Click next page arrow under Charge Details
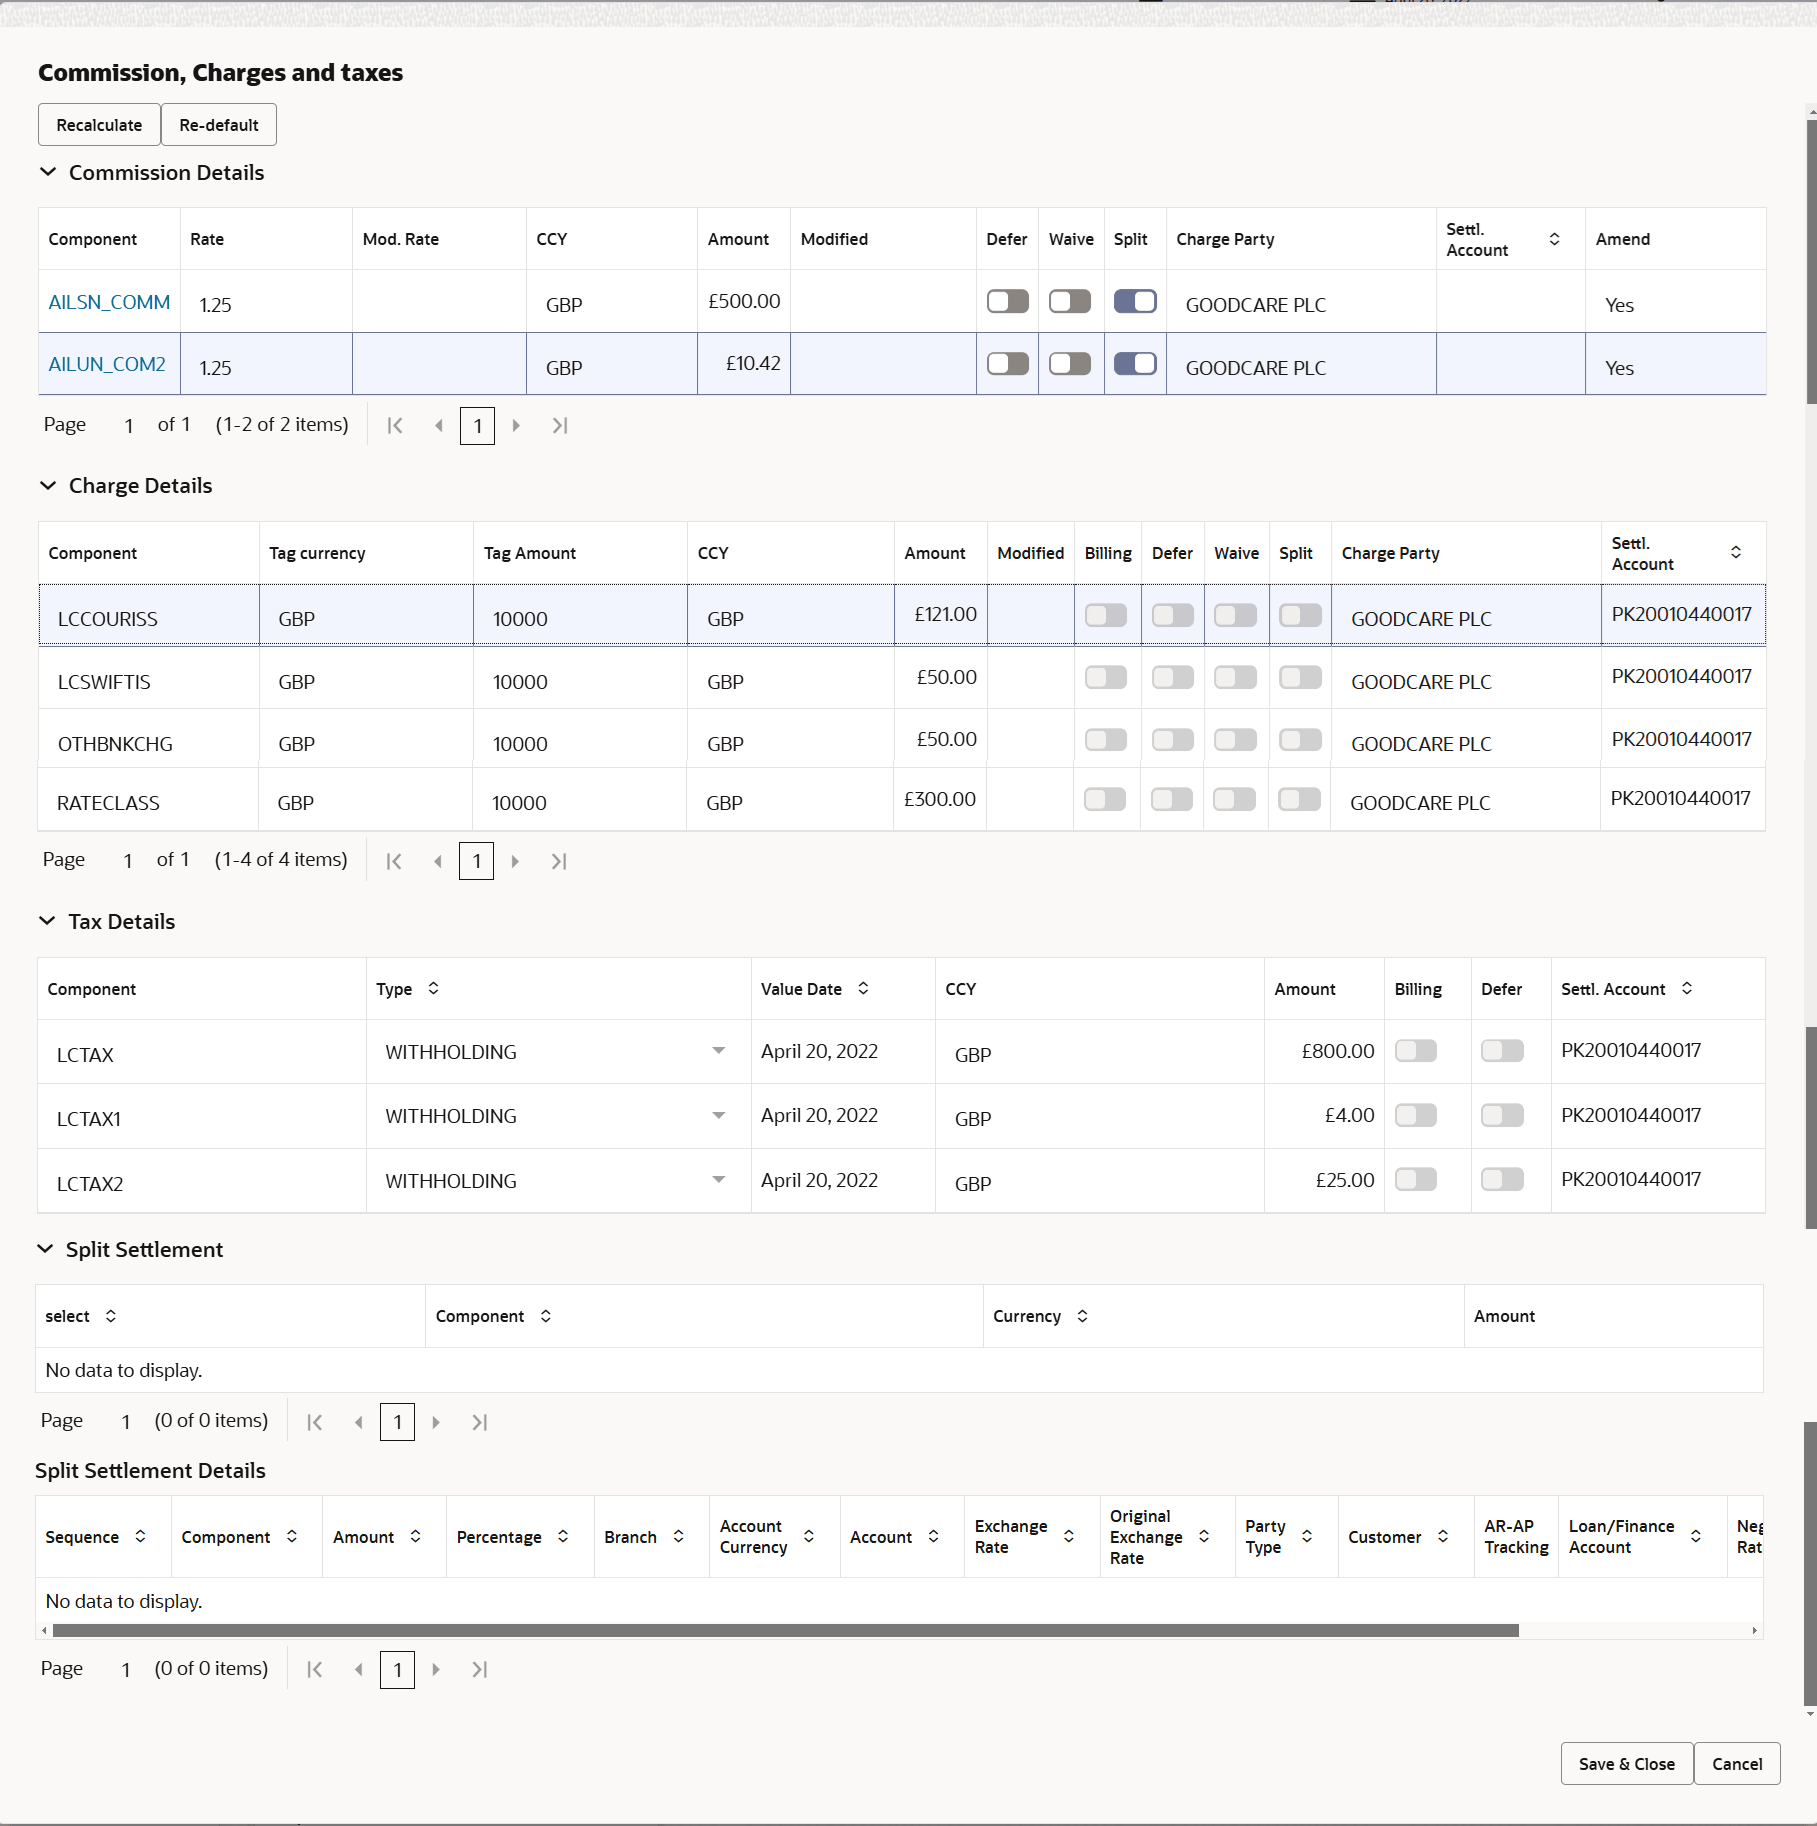This screenshot has height=1826, width=1817. [515, 861]
